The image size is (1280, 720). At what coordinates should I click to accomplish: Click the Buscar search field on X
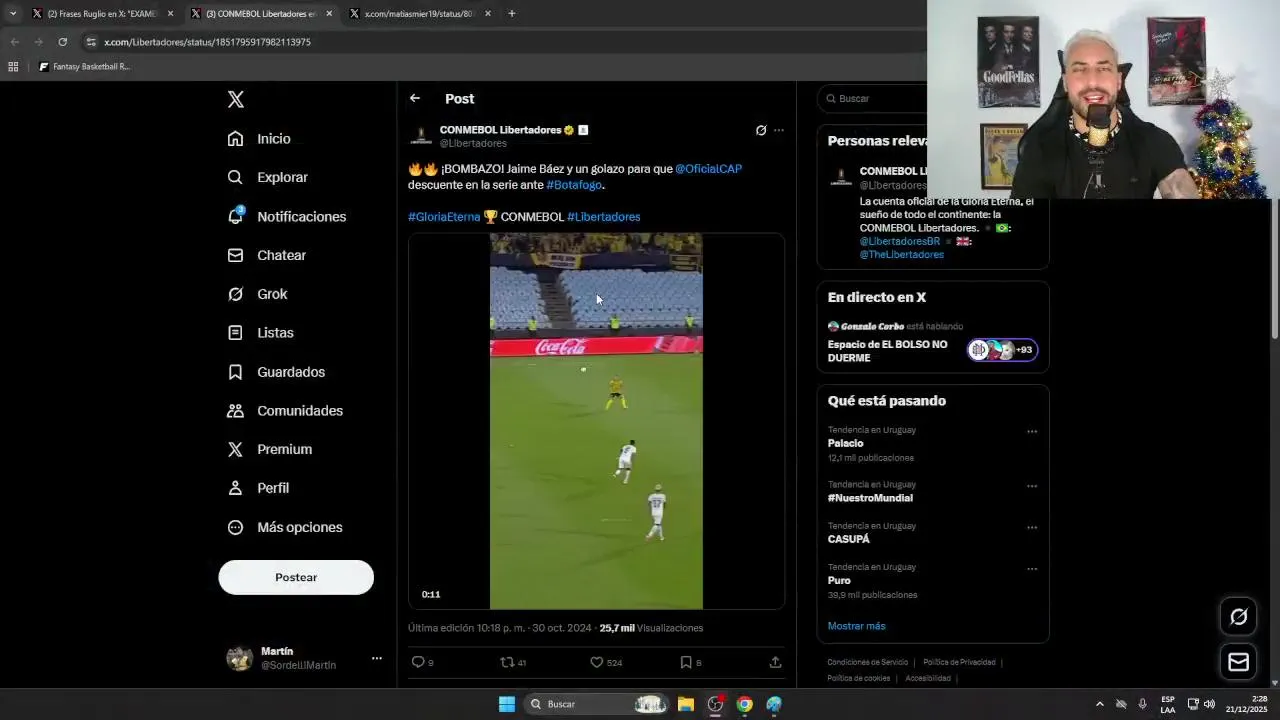[872, 98]
